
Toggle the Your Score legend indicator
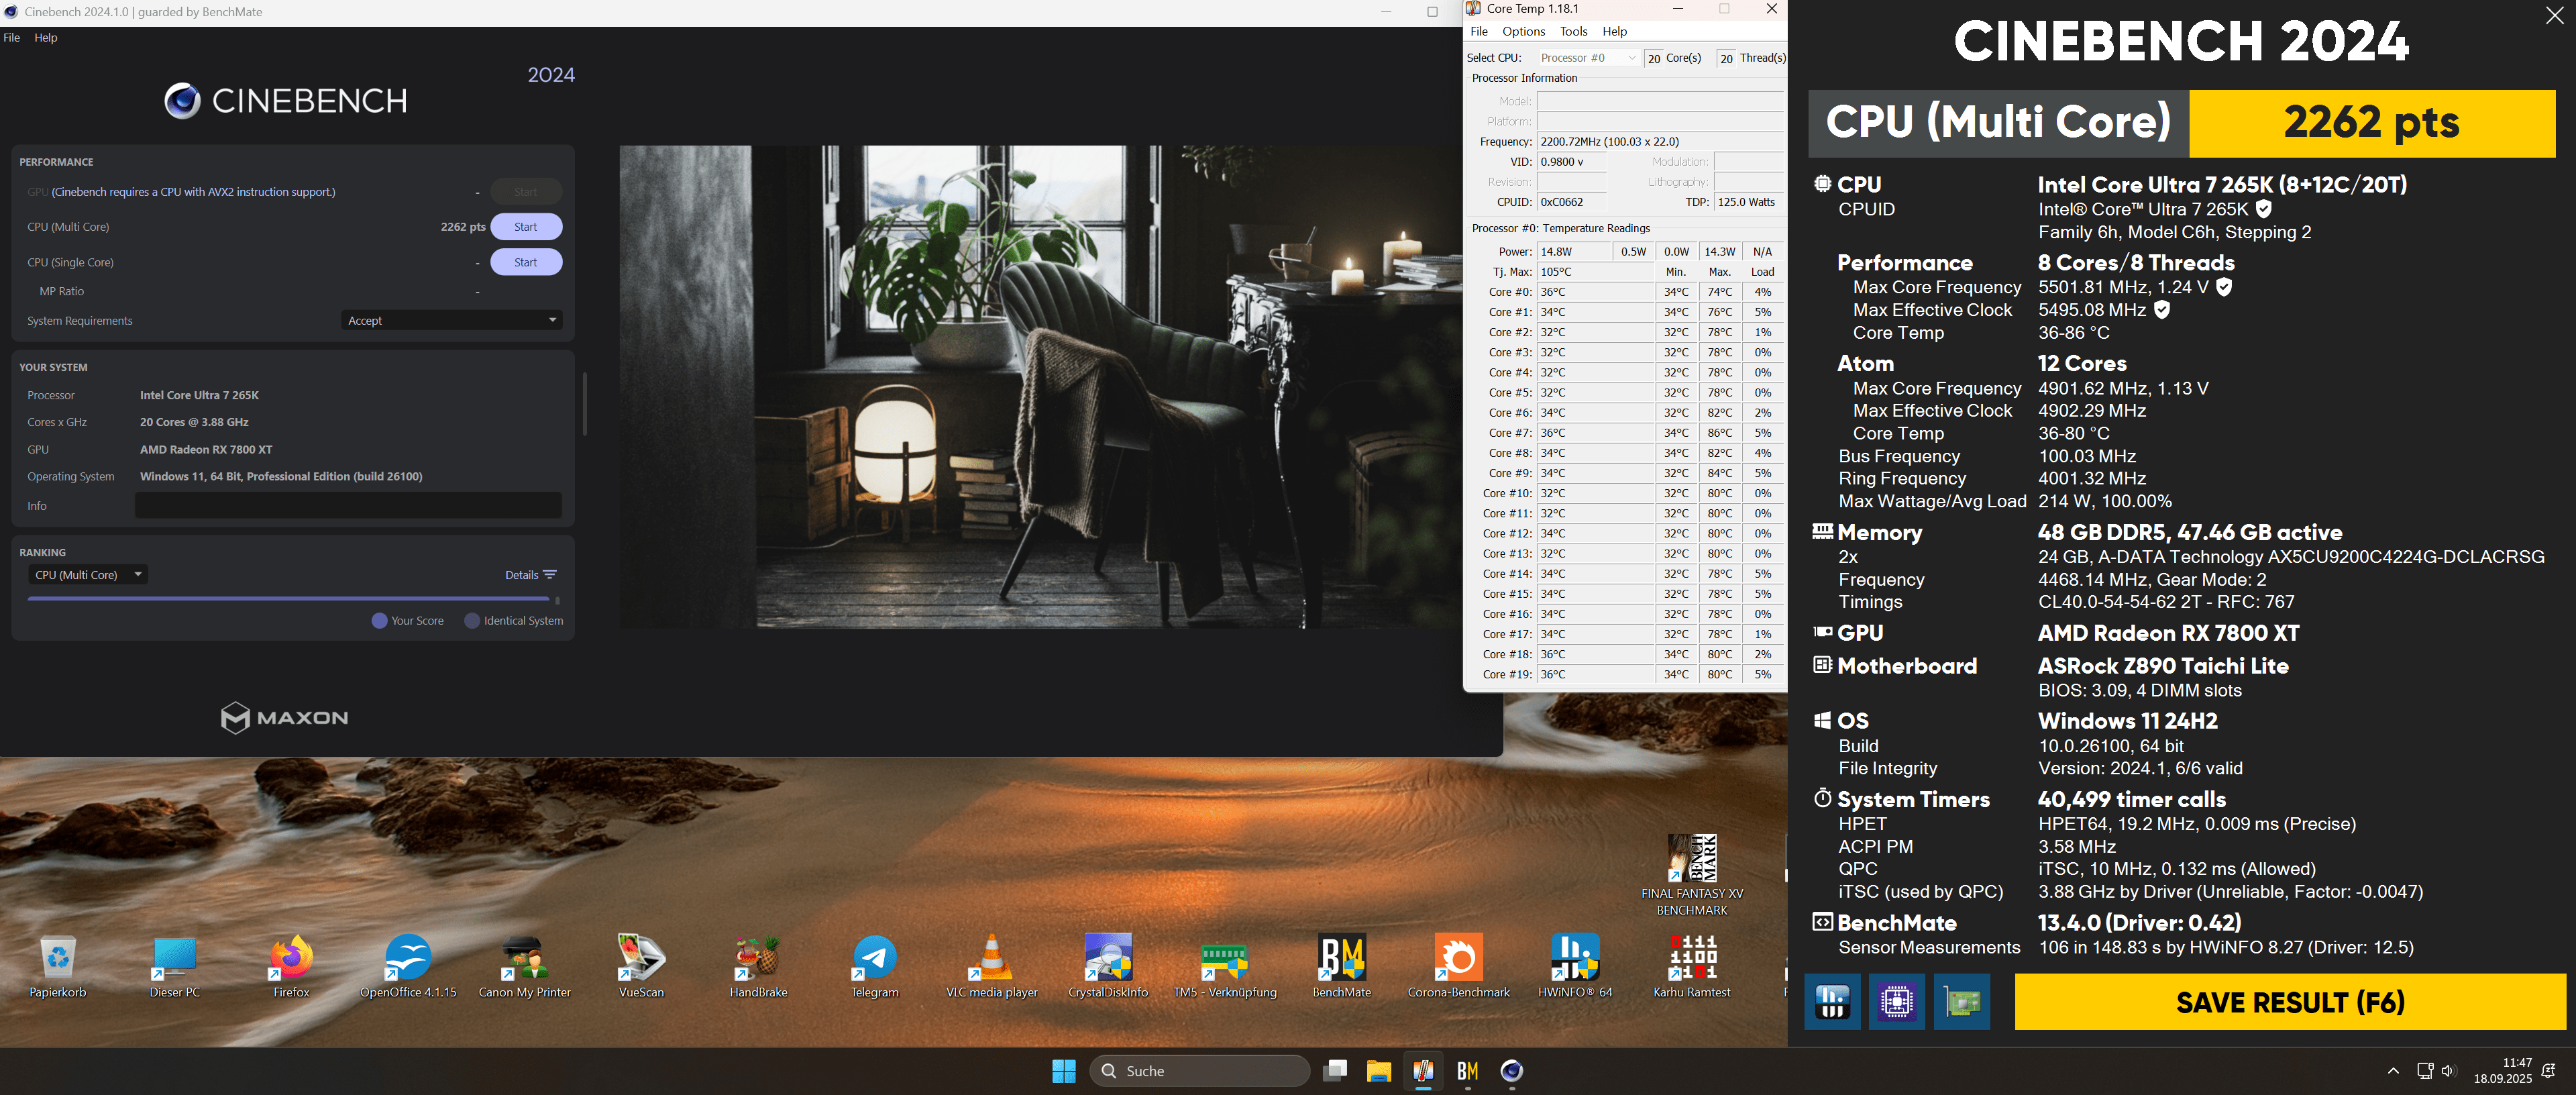pos(380,621)
